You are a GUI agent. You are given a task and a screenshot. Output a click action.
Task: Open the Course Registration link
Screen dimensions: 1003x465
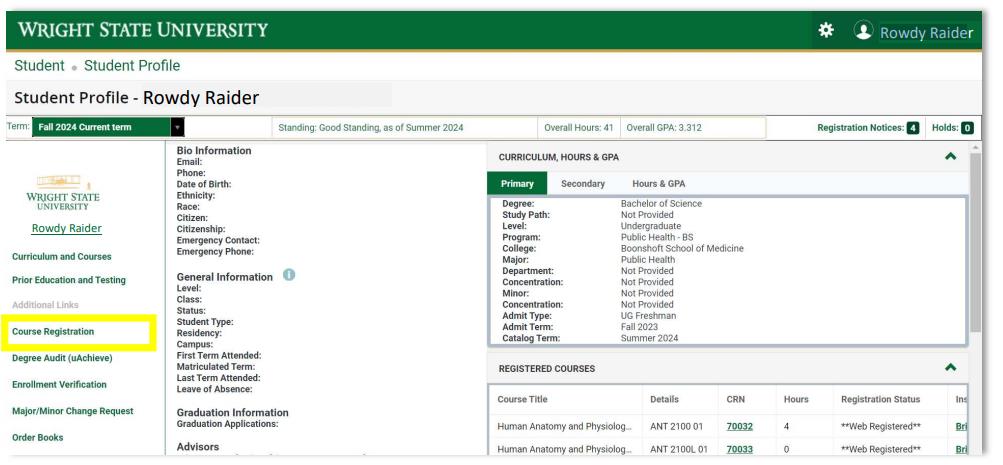(x=53, y=331)
